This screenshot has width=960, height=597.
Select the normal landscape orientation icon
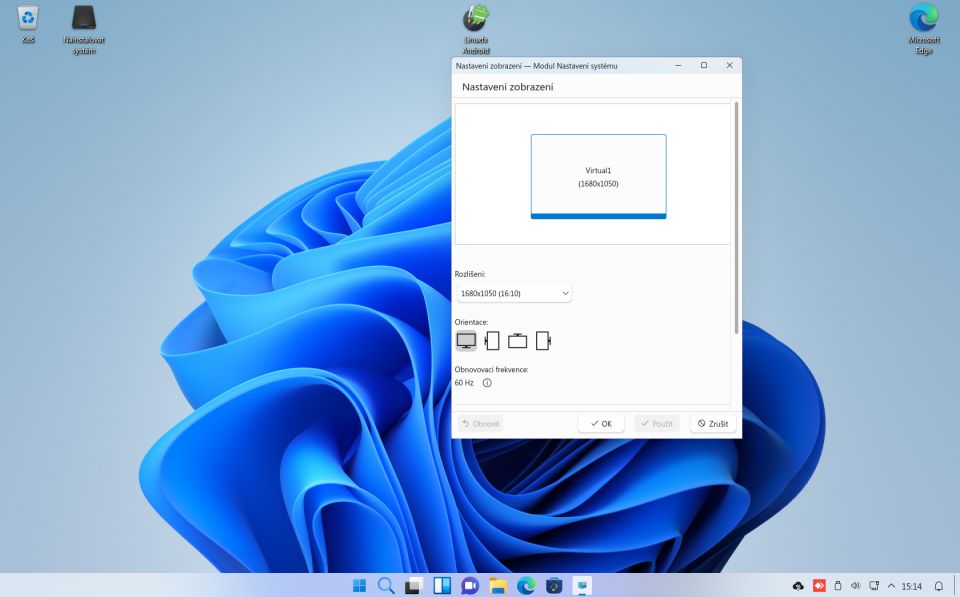click(466, 340)
